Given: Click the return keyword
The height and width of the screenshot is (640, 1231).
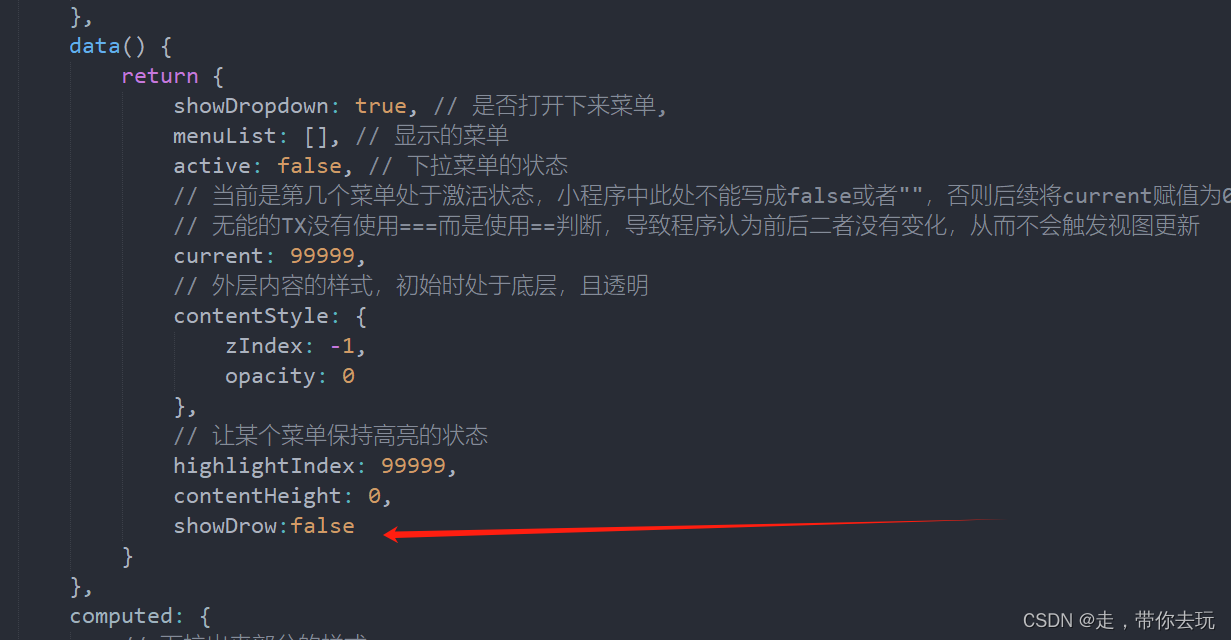Looking at the screenshot, I should pos(160,76).
